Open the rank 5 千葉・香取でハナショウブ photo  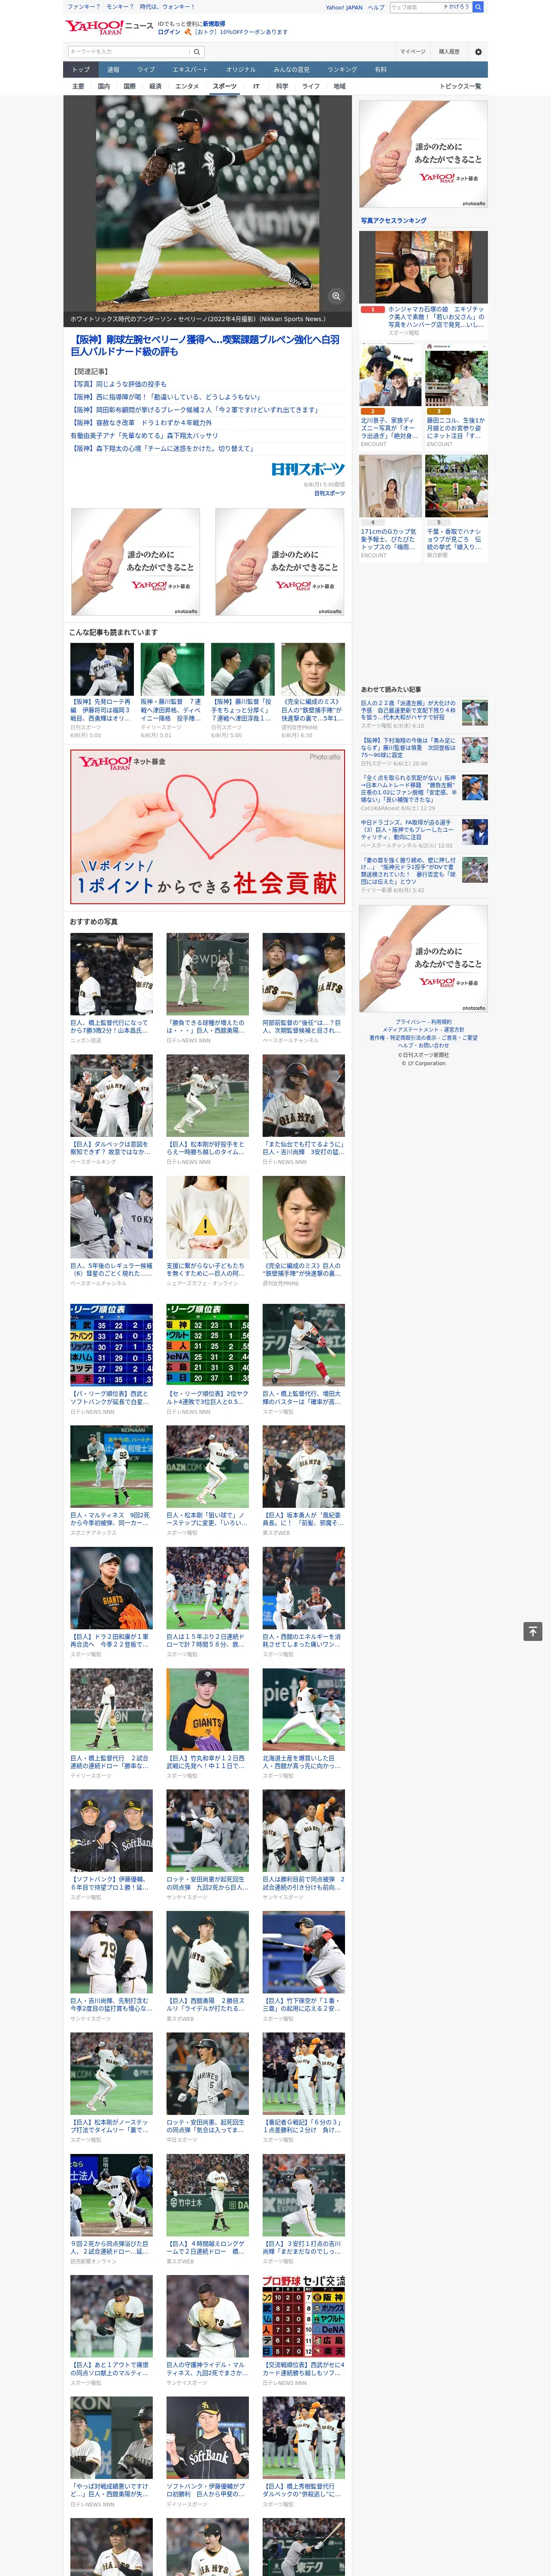(x=457, y=487)
